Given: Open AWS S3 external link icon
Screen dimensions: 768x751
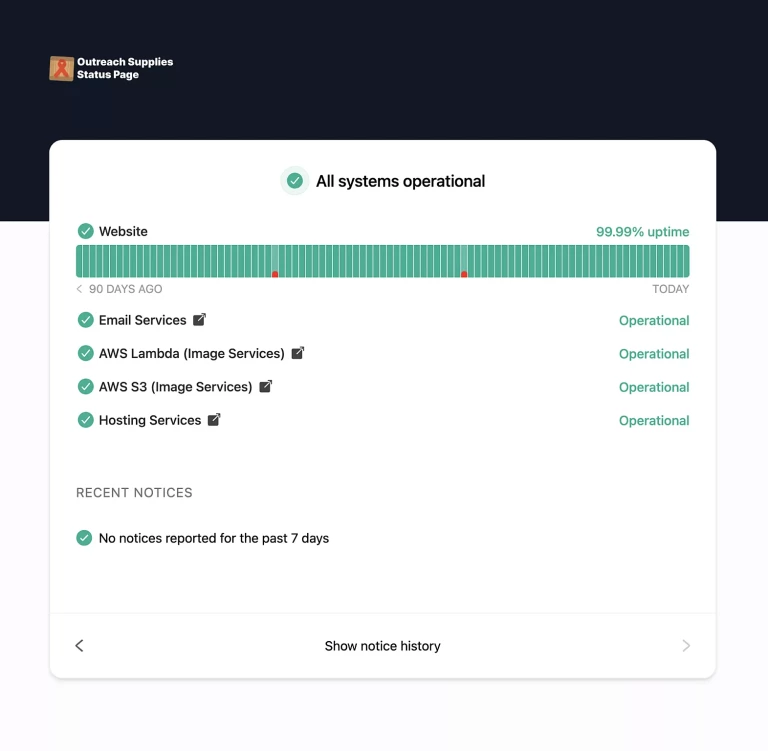Looking at the screenshot, I should [266, 386].
